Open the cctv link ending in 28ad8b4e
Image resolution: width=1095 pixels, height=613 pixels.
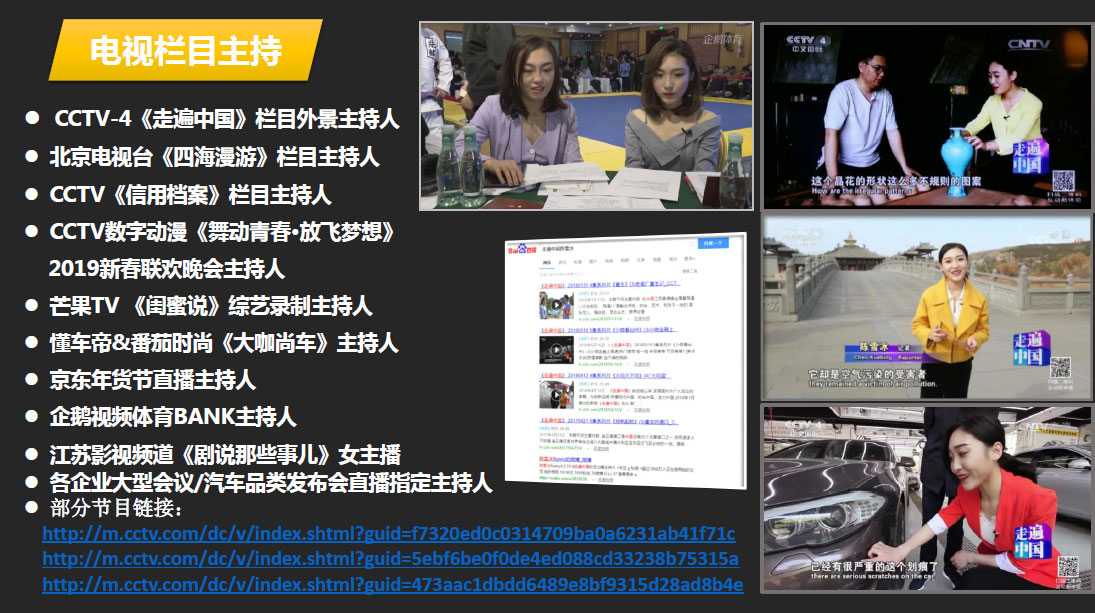pos(392,584)
